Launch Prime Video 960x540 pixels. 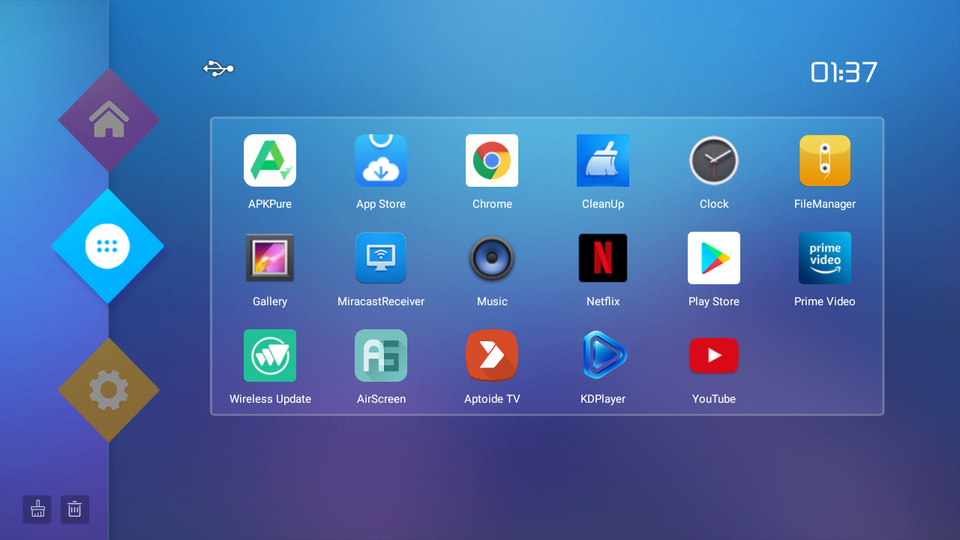(825, 258)
